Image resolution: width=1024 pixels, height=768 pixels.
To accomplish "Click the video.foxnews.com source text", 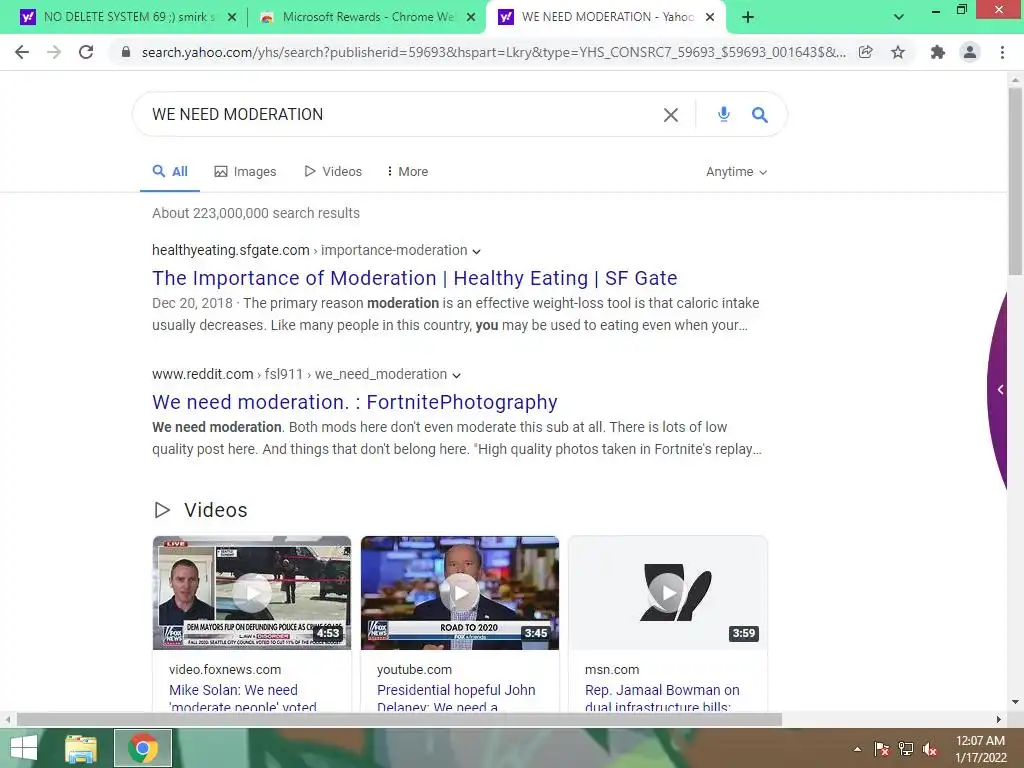I will [x=225, y=669].
